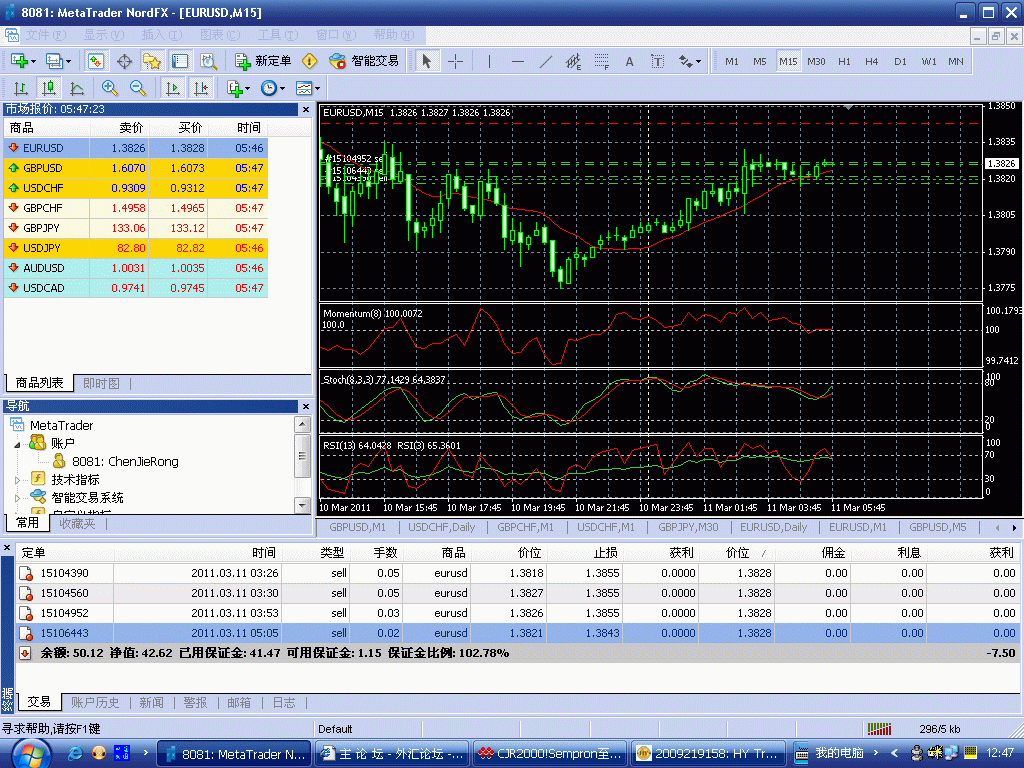Image resolution: width=1024 pixels, height=768 pixels.
Task: Select the GBPUSD row in market watch
Action: pyautogui.click(x=45, y=168)
